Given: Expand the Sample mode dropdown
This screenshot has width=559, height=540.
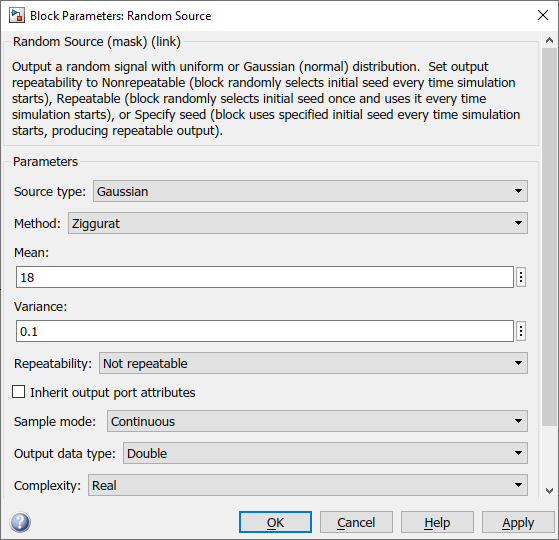Looking at the screenshot, I should click(x=317, y=421).
